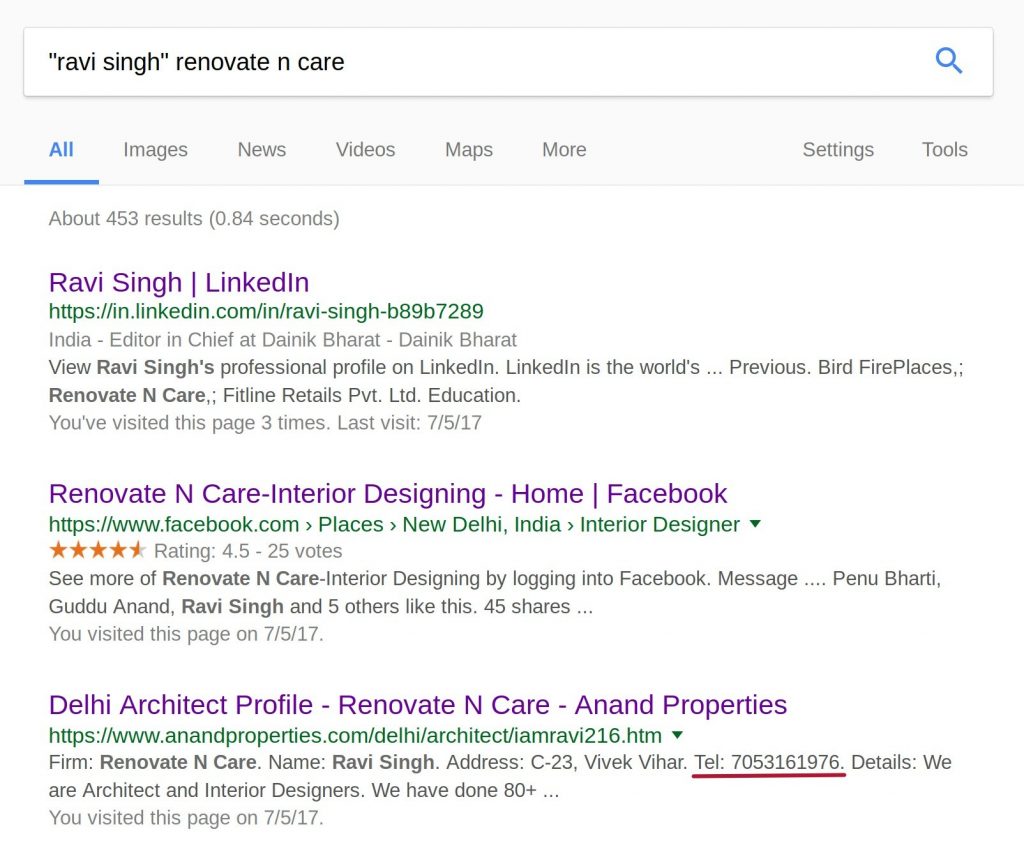The width and height of the screenshot is (1024, 857).
Task: Expand the More search options menu
Action: click(x=564, y=150)
